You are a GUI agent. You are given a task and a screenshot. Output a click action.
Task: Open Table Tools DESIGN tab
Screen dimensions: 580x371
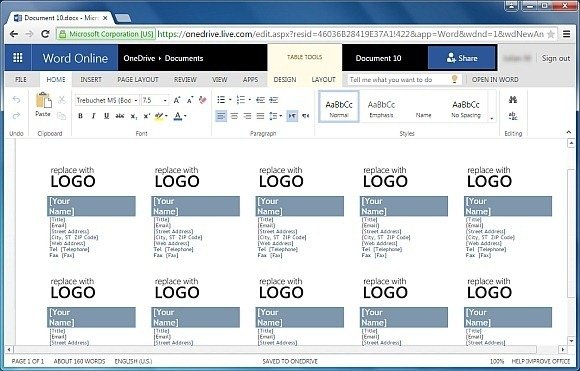(285, 80)
